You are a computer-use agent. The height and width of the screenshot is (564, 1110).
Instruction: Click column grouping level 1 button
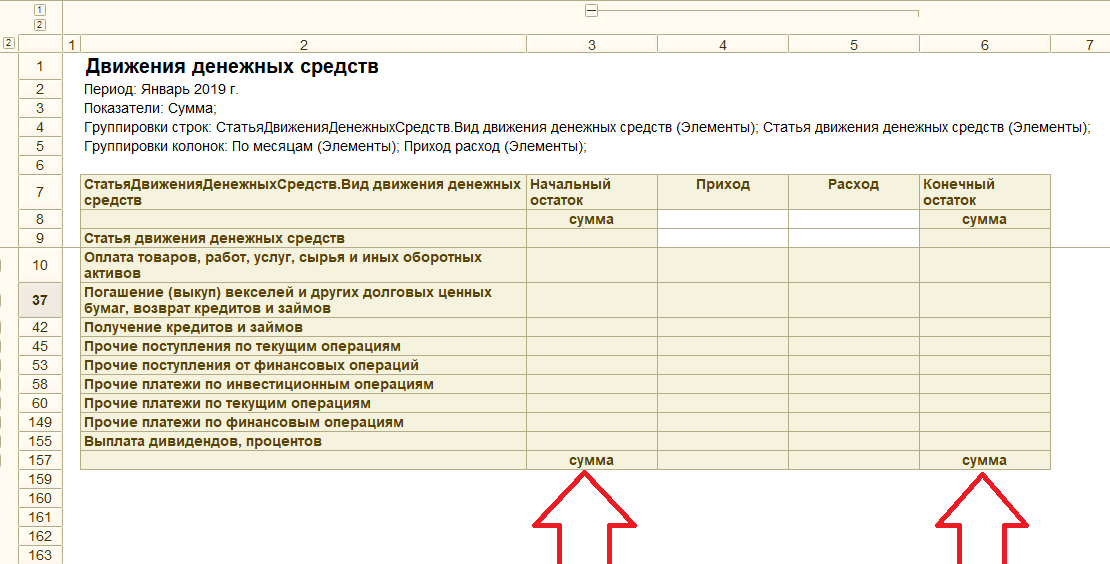(40, 9)
